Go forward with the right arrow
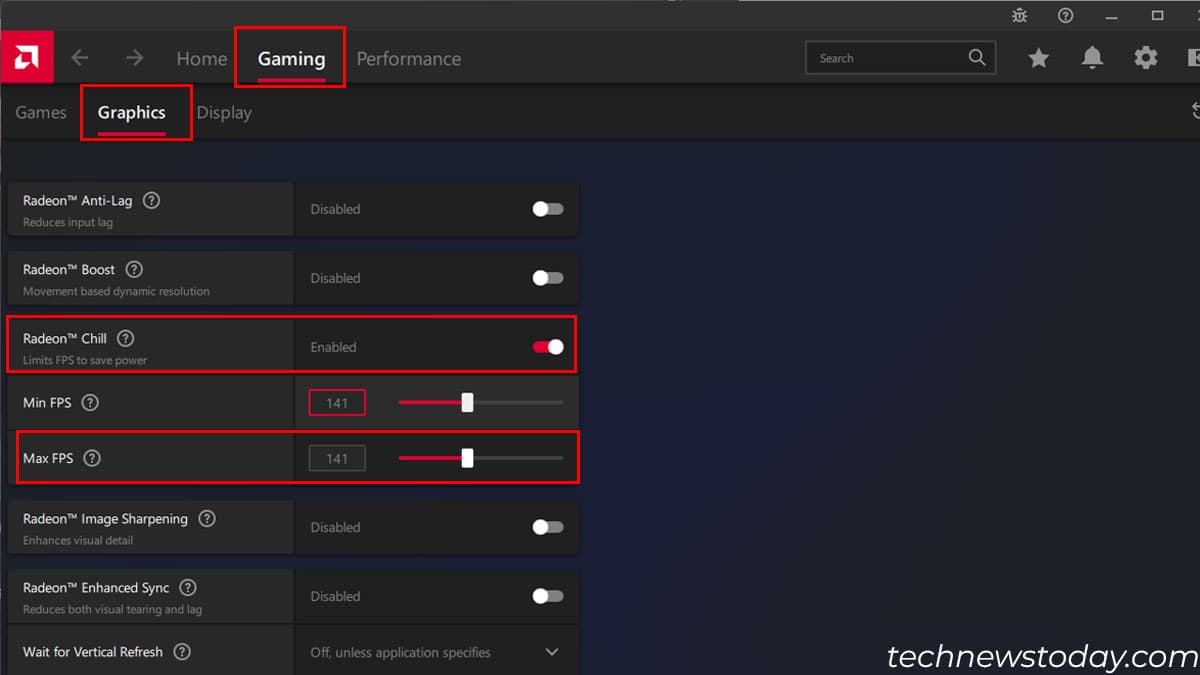Image resolution: width=1200 pixels, height=675 pixels. click(134, 58)
